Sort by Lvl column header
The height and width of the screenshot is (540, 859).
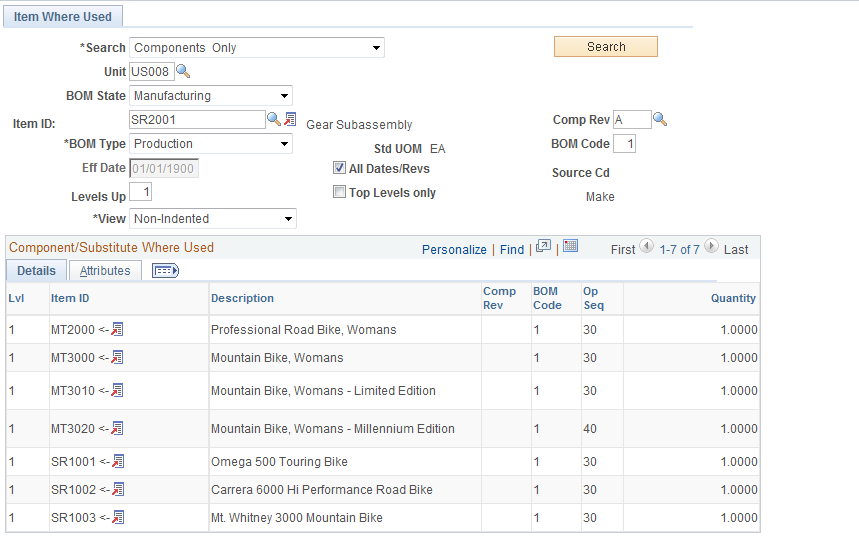[x=16, y=298]
